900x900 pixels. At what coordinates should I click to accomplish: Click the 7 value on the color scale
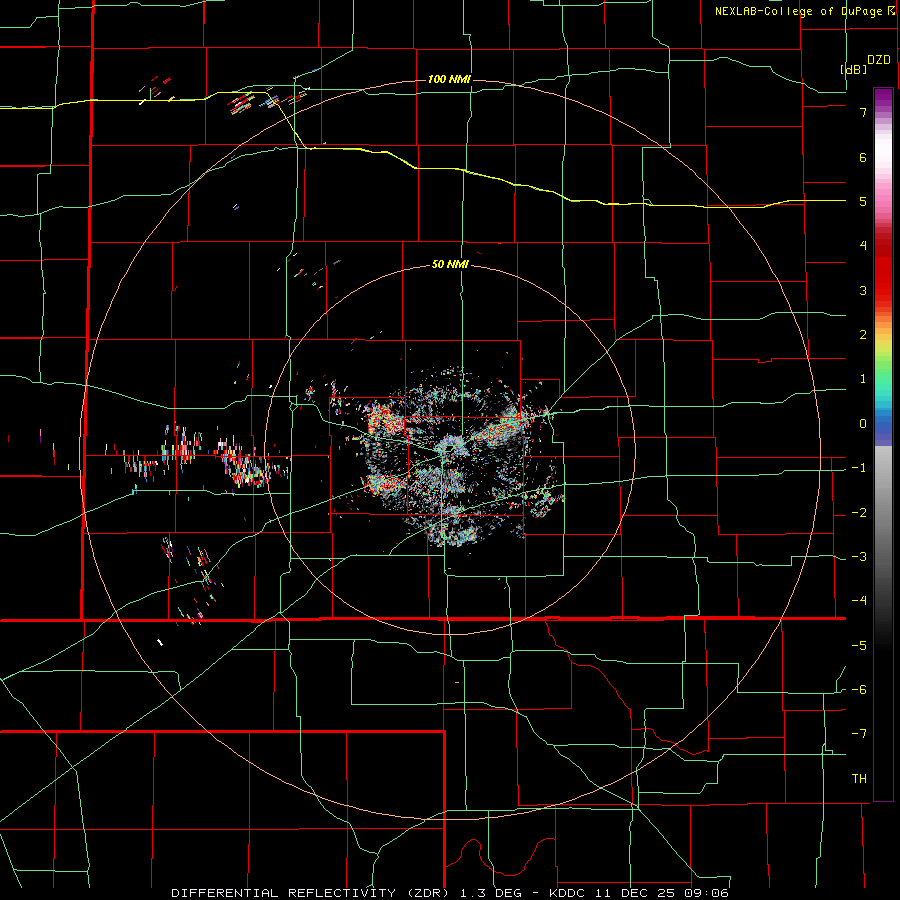(863, 112)
